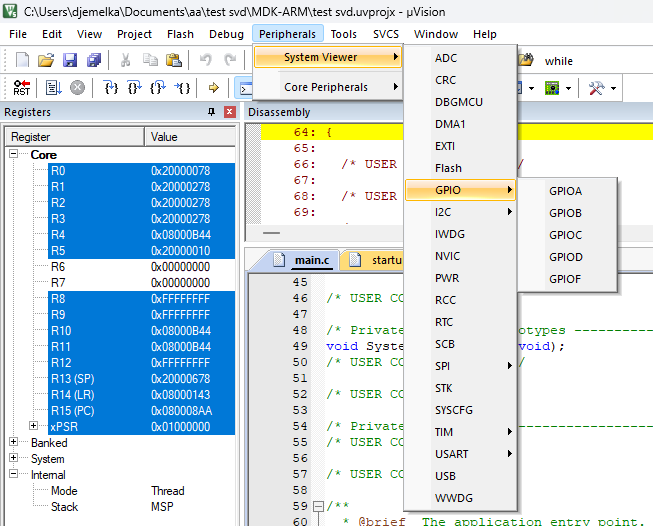Screen dimensions: 653x526
Task: Reset CPU with the RST icon
Action: pos(22,88)
